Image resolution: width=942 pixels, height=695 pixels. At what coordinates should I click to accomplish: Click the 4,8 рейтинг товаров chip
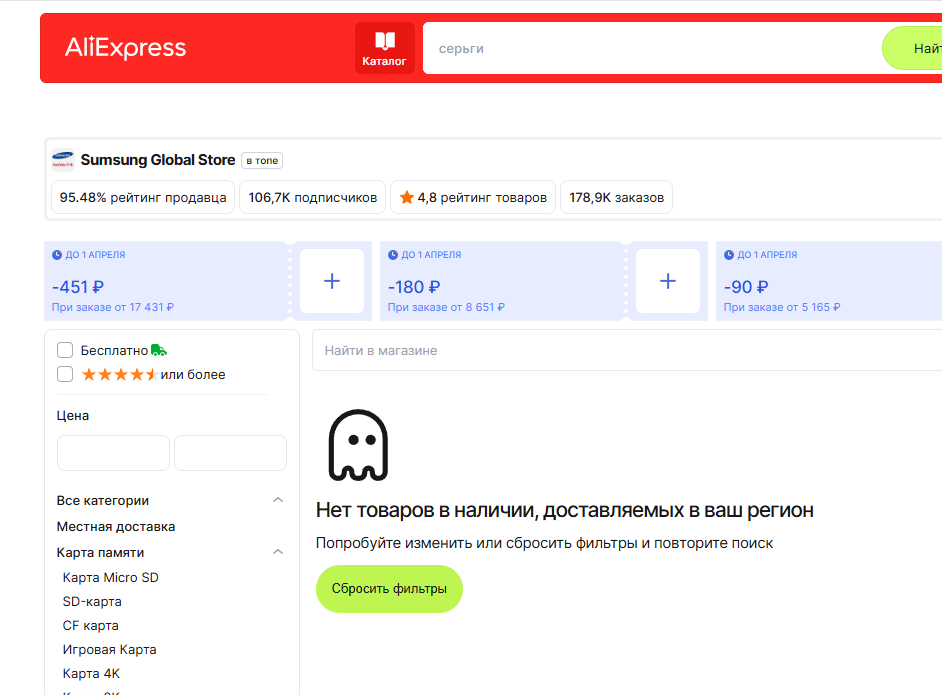(x=473, y=197)
